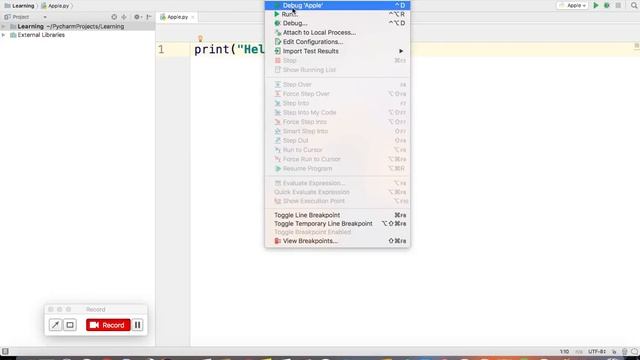Click the lock read-only toggle in status bar
Image resolution: width=640 pixels, height=360 pixels.
(614, 351)
